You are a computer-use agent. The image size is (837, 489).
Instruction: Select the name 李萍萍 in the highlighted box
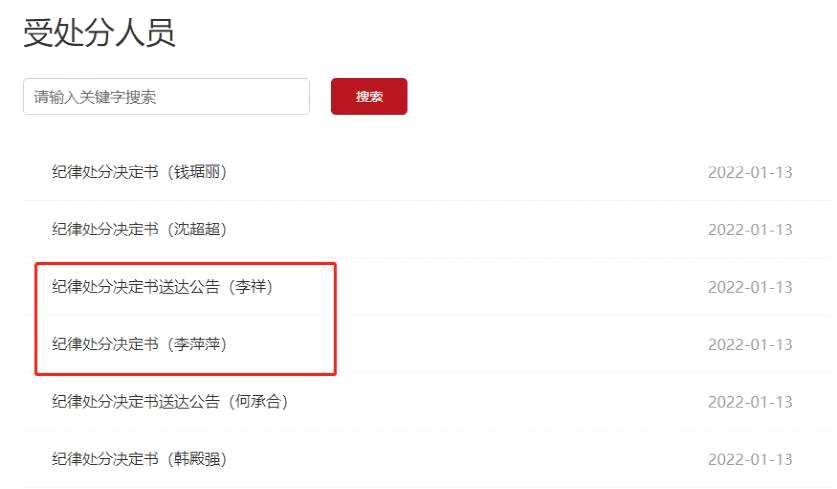click(197, 344)
